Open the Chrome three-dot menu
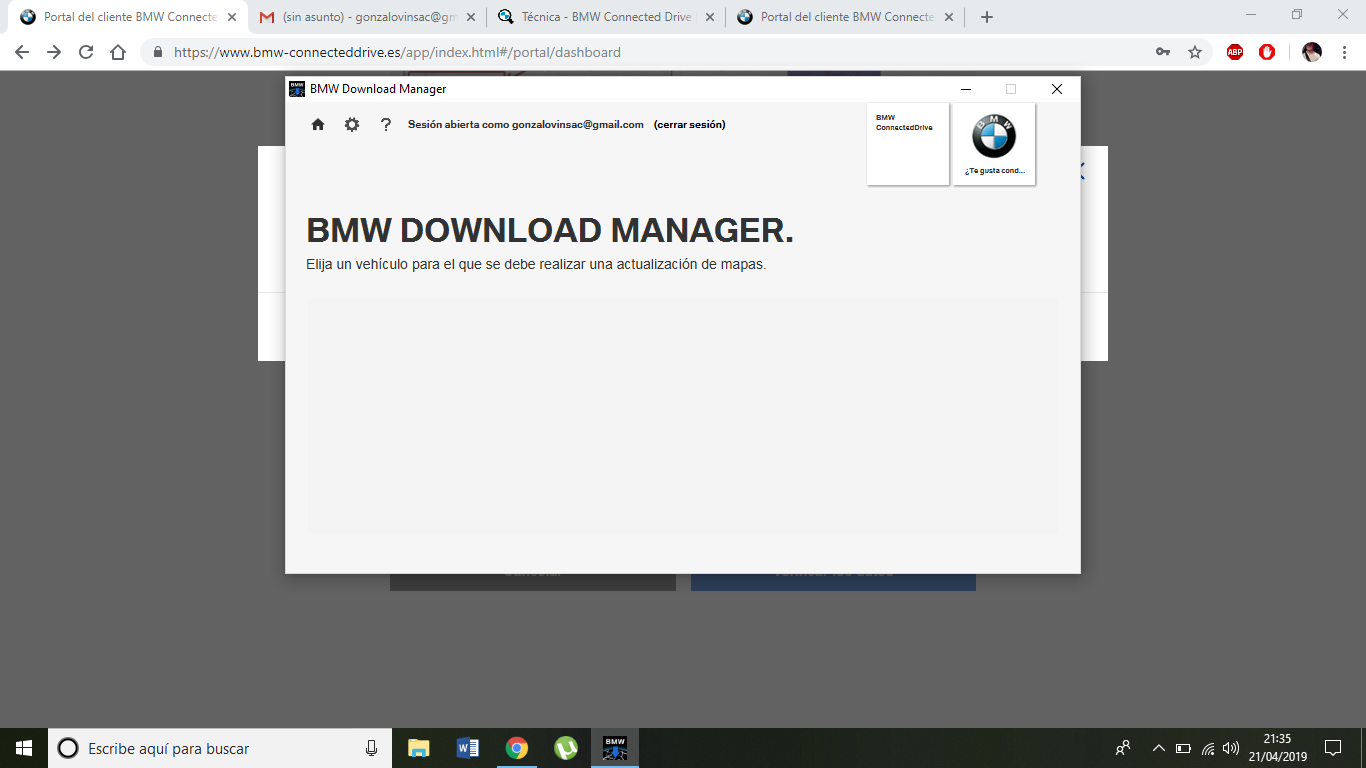Screen dimensions: 1366x768 point(1344,52)
